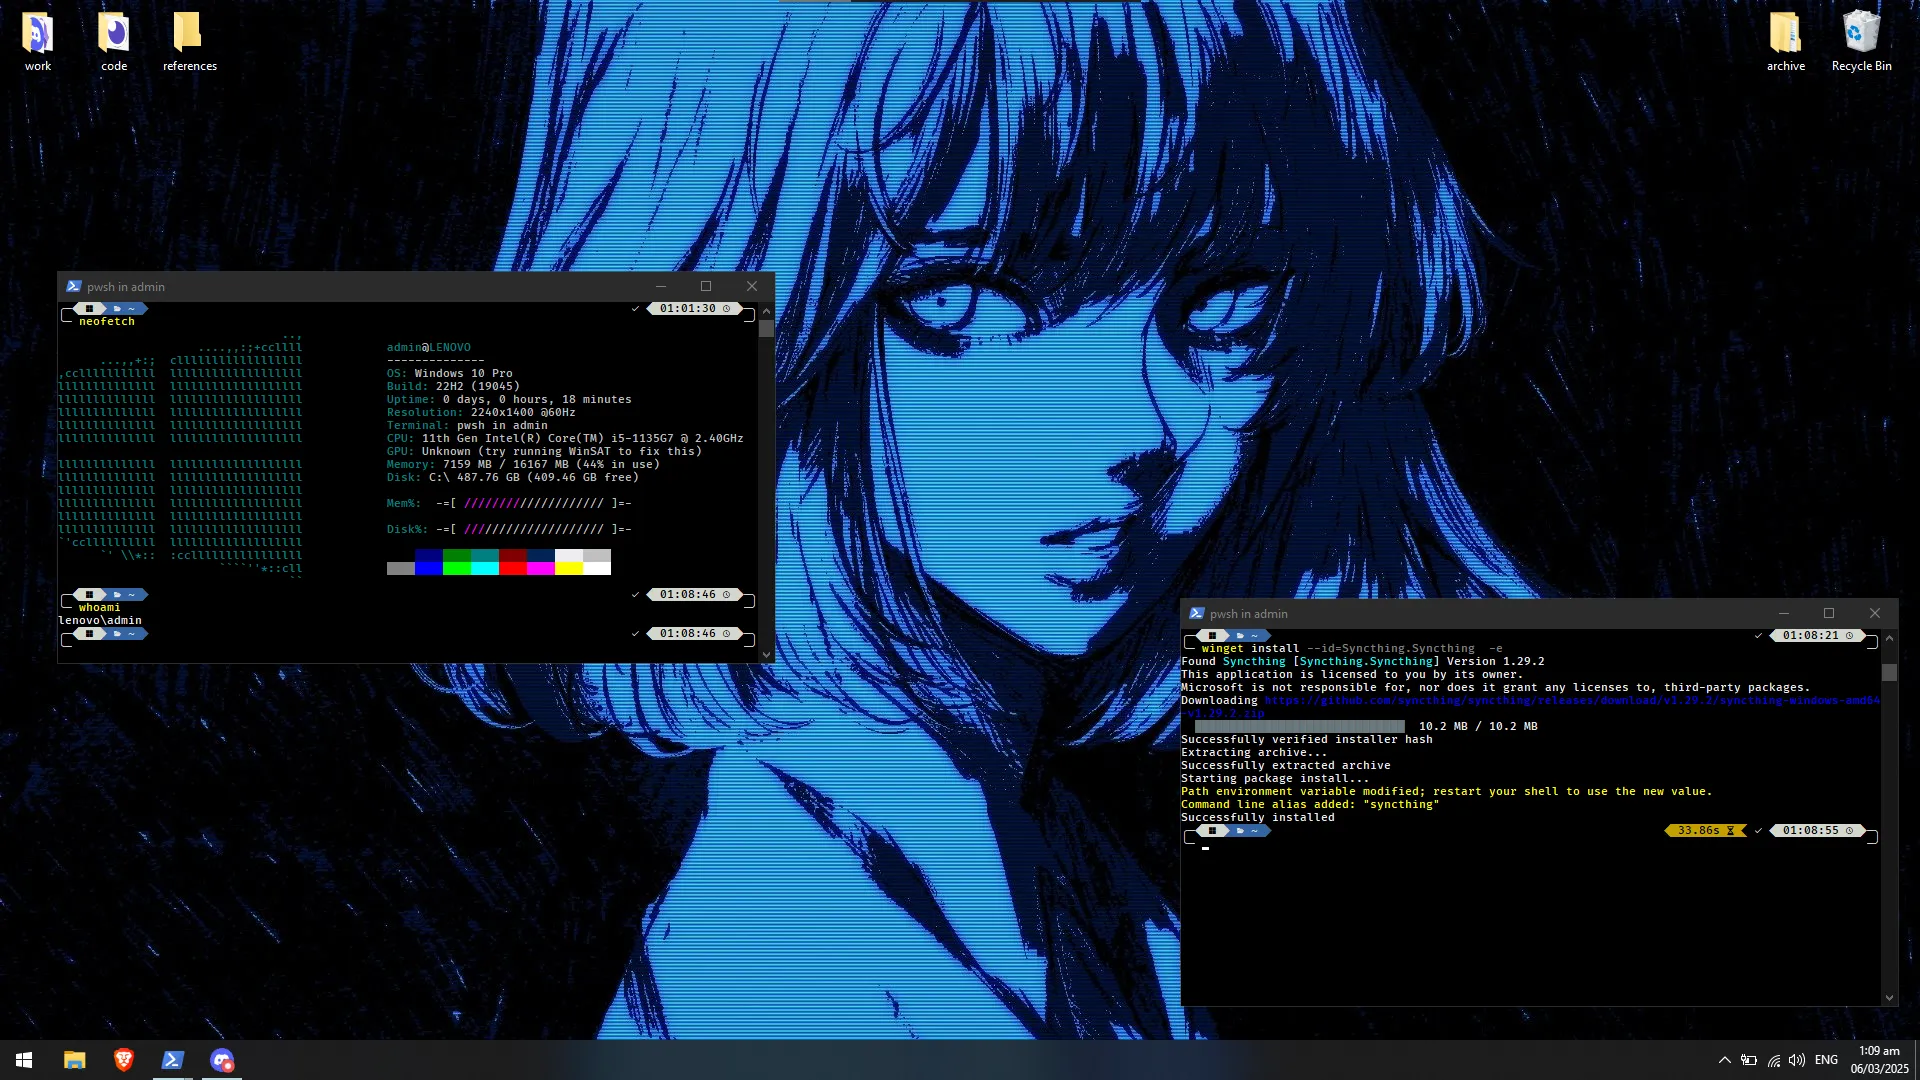Open the Windows Start menu
The height and width of the screenshot is (1080, 1920).
click(24, 1060)
